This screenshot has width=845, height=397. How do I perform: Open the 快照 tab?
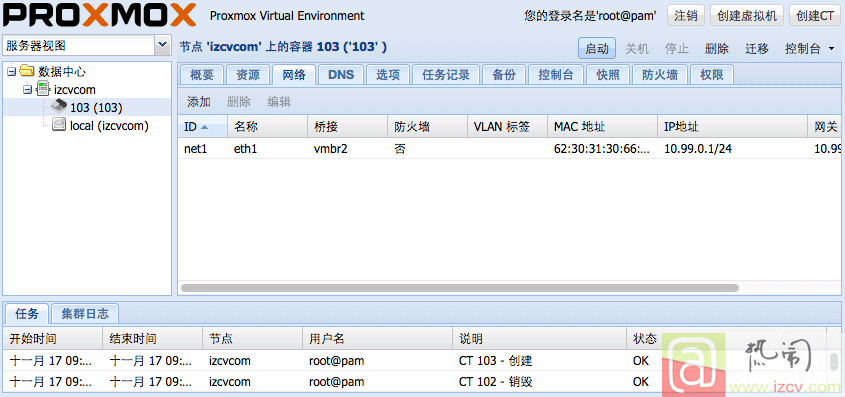608,75
